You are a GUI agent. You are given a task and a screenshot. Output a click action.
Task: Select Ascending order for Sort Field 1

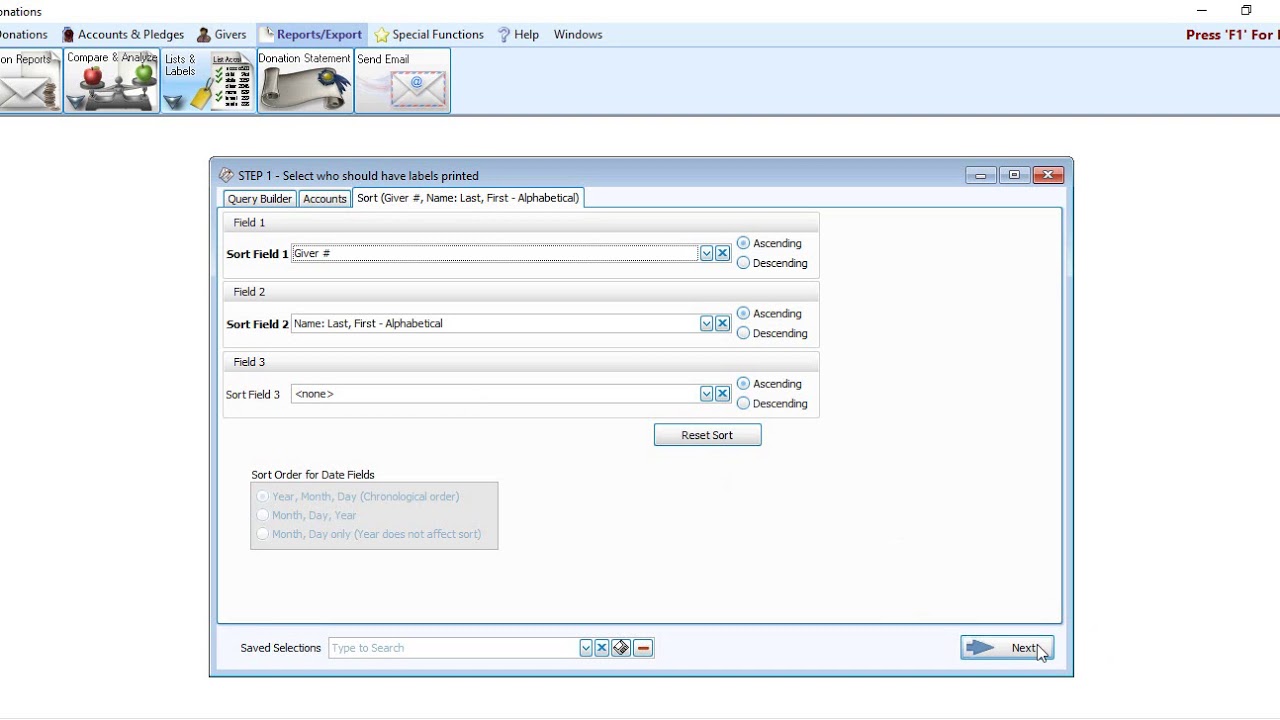point(743,243)
